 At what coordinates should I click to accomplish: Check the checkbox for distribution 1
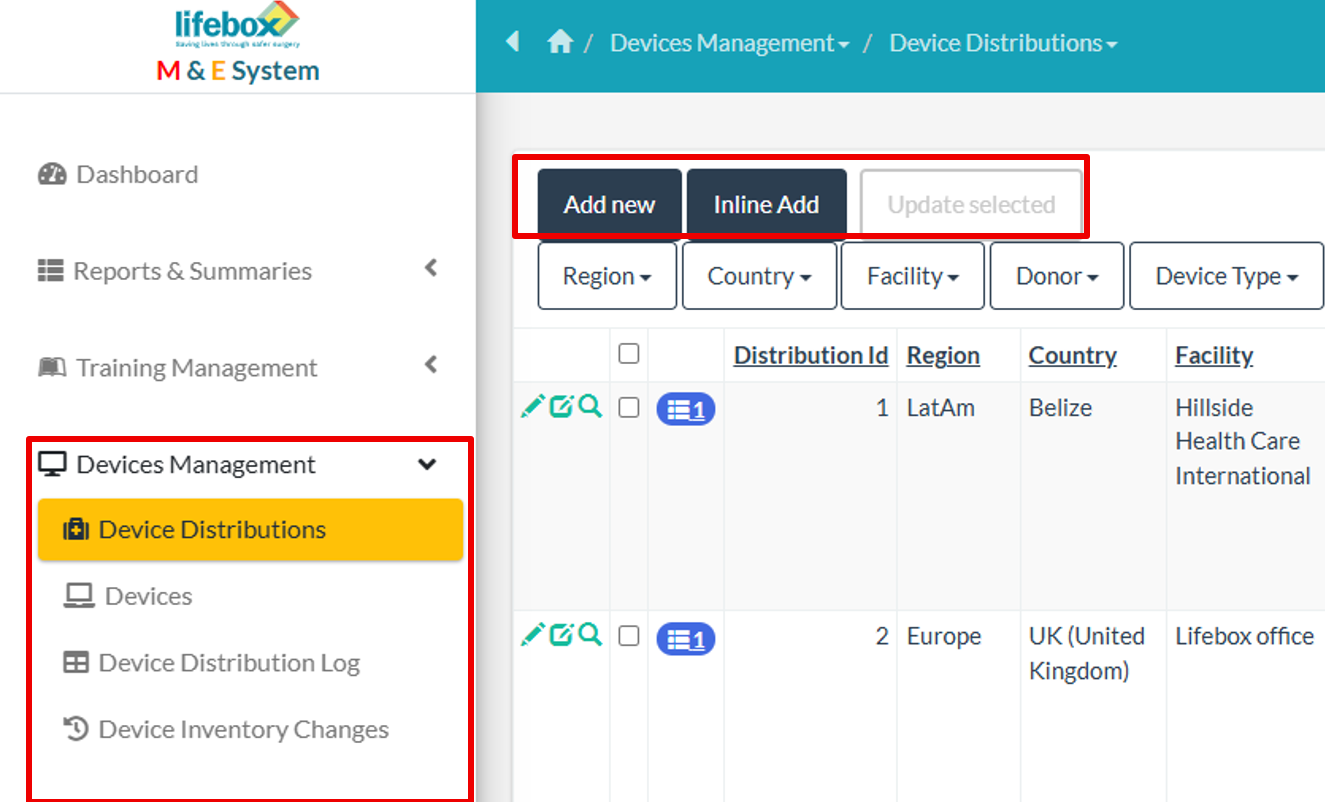[x=629, y=407]
